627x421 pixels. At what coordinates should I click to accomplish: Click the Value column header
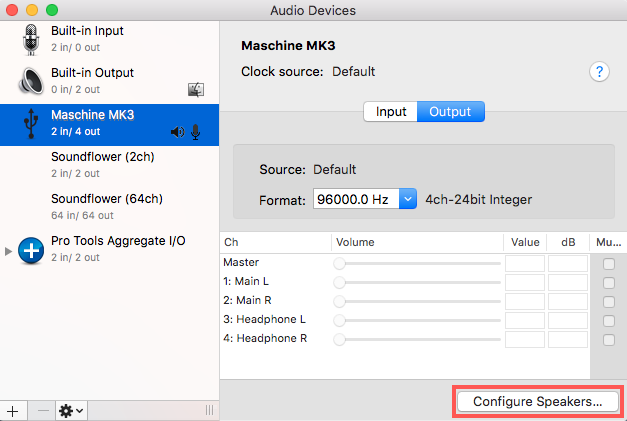525,242
